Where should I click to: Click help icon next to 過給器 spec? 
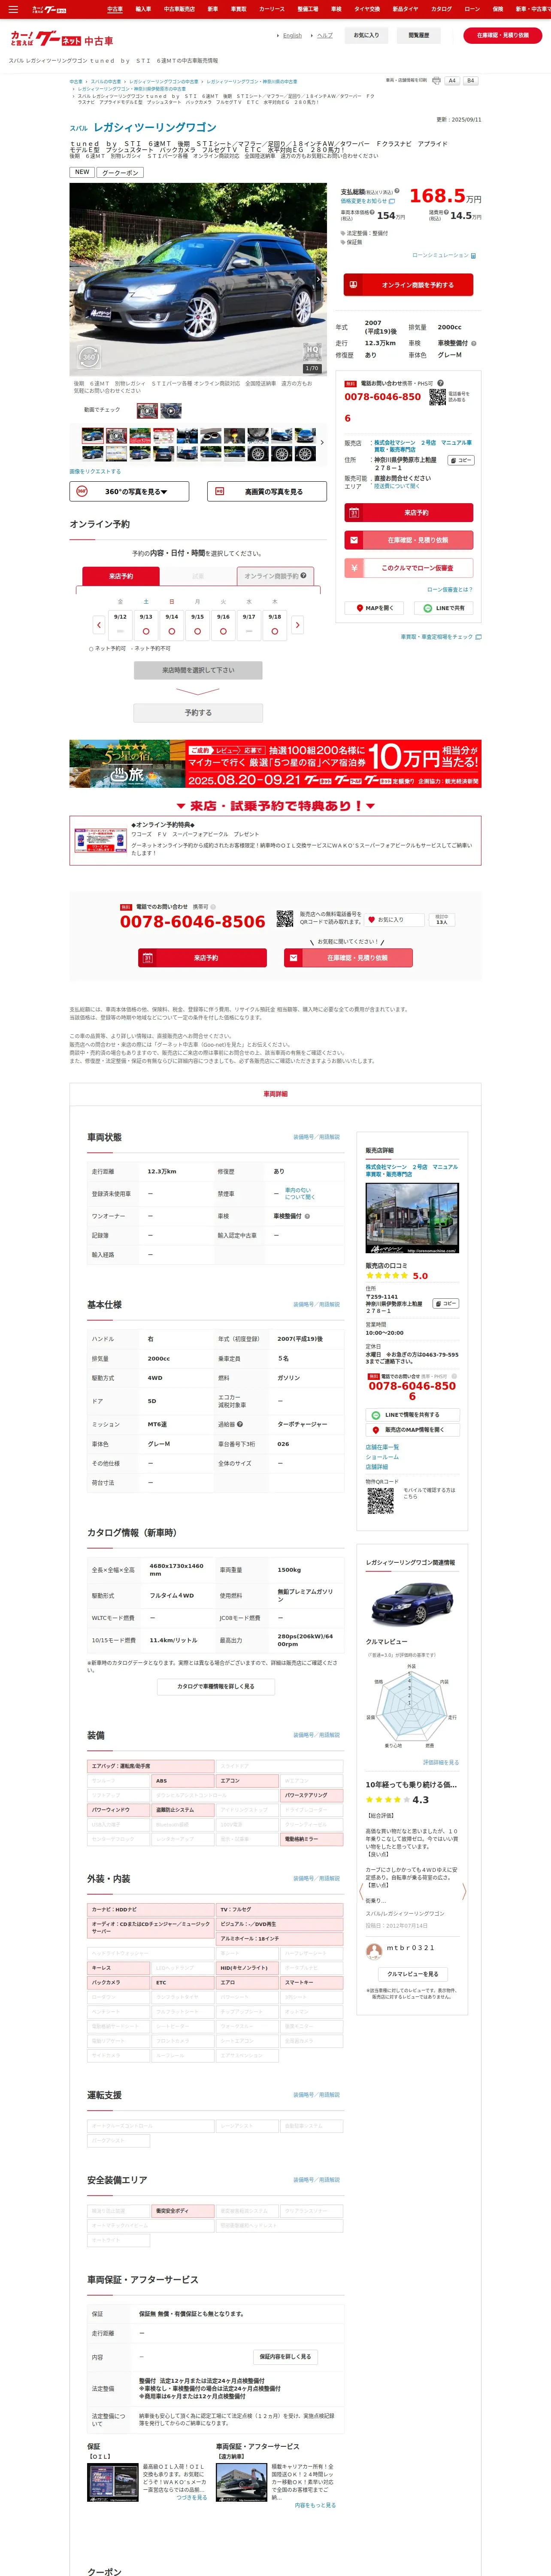click(x=240, y=1424)
